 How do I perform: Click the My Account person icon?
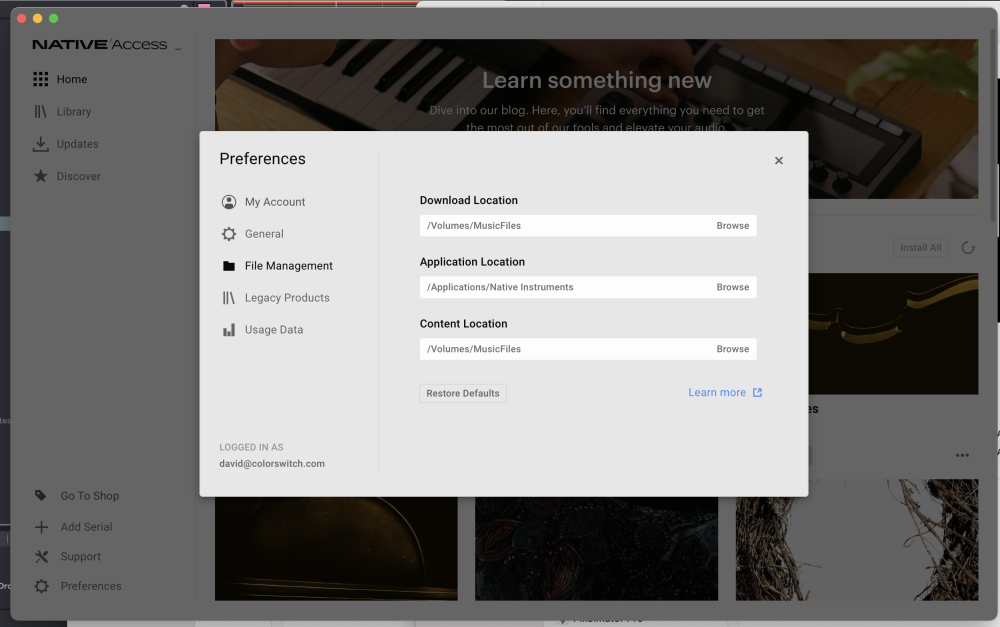tap(229, 202)
